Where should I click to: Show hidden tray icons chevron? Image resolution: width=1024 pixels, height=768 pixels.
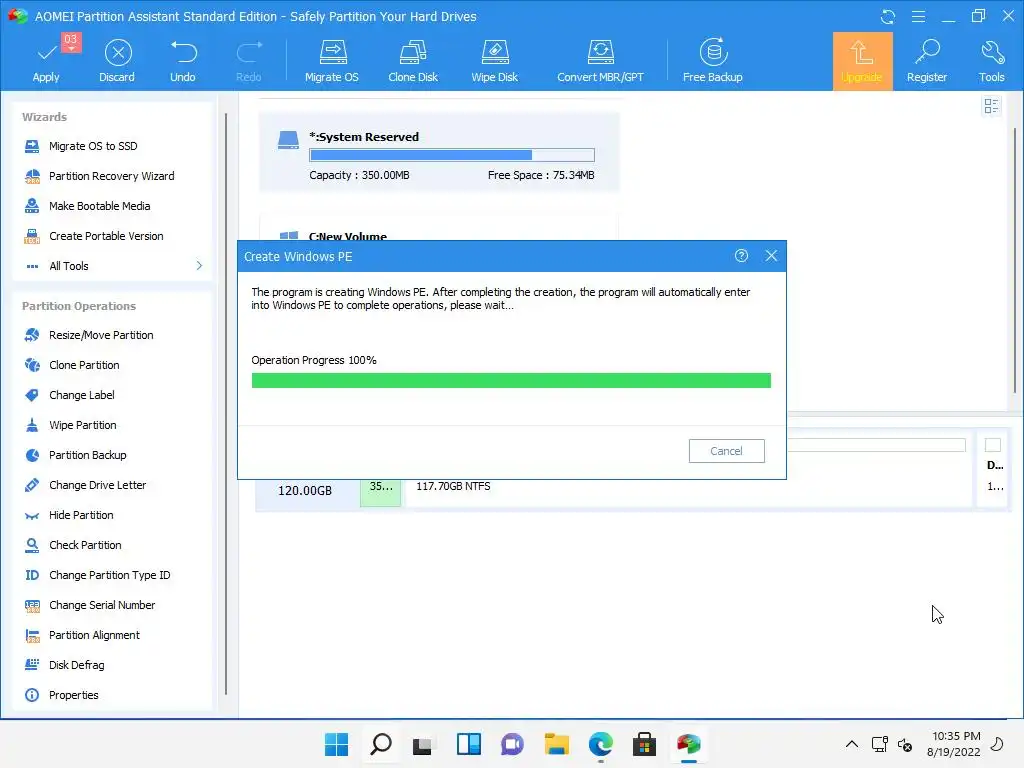tap(852, 744)
